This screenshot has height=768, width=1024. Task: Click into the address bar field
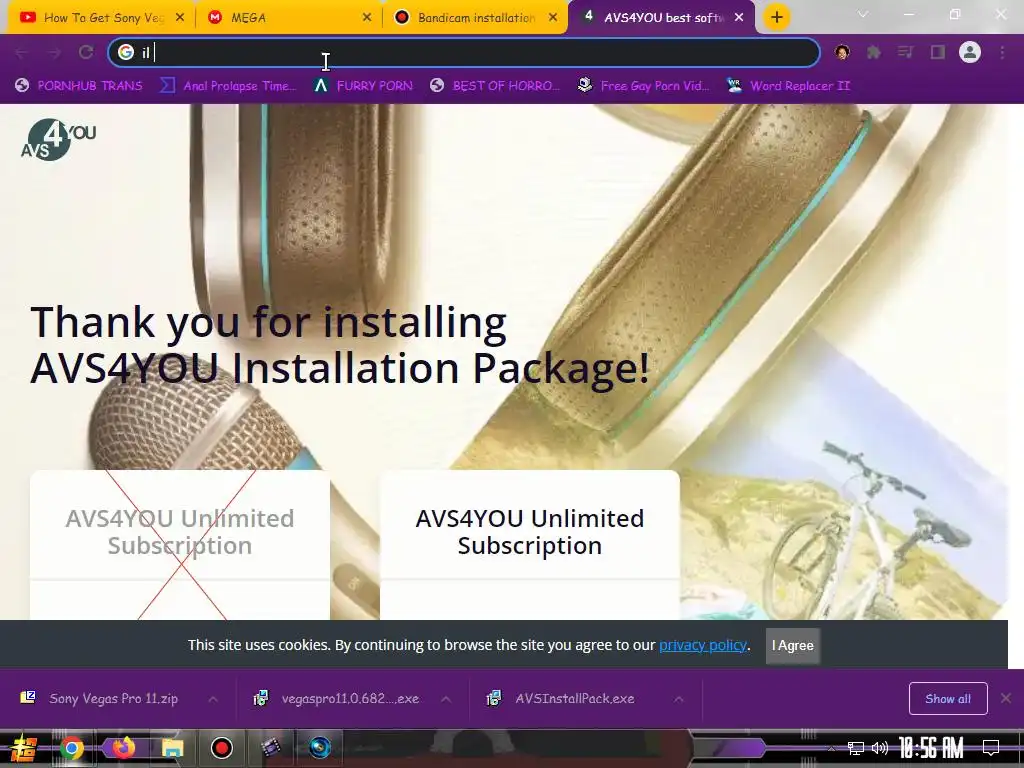464,52
